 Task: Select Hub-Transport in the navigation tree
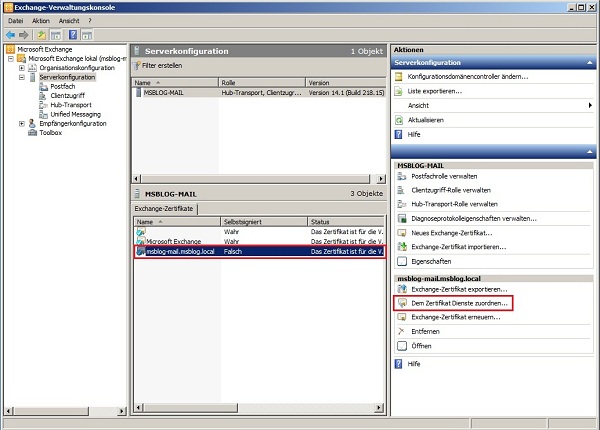(x=71, y=105)
